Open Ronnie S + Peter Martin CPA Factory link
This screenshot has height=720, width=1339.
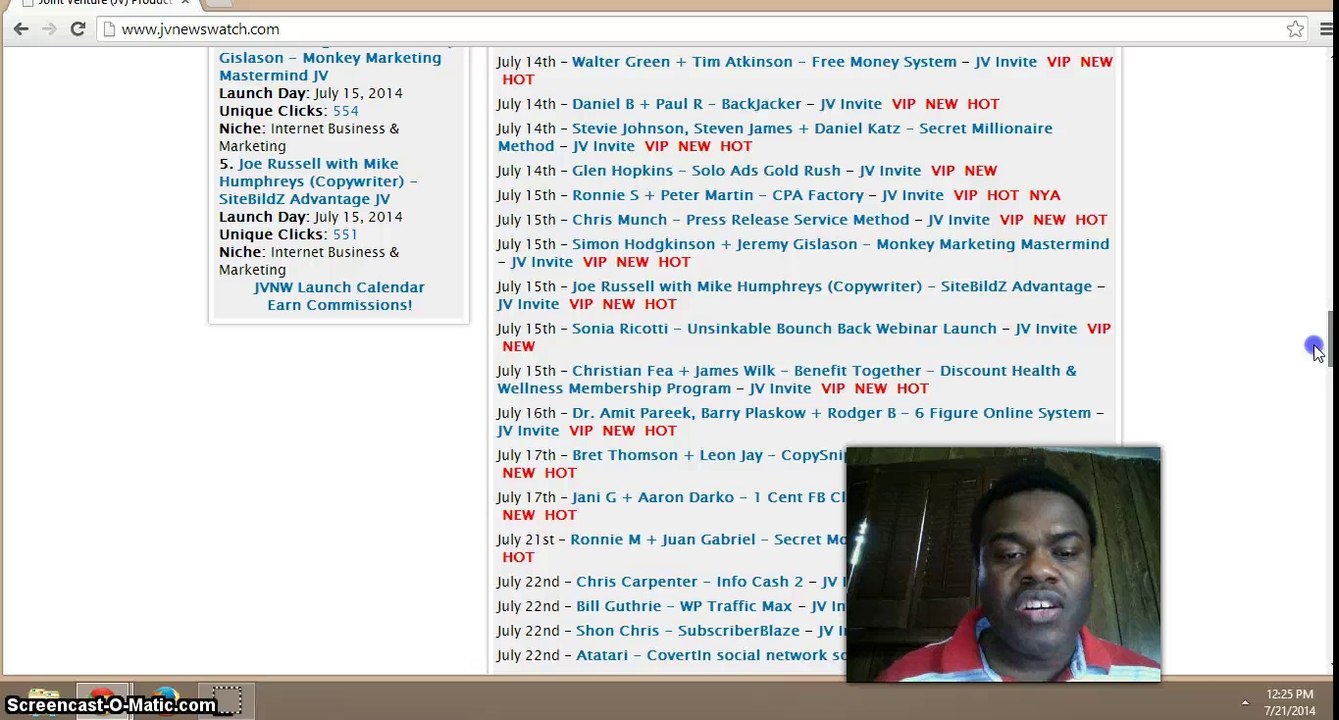tap(717, 196)
